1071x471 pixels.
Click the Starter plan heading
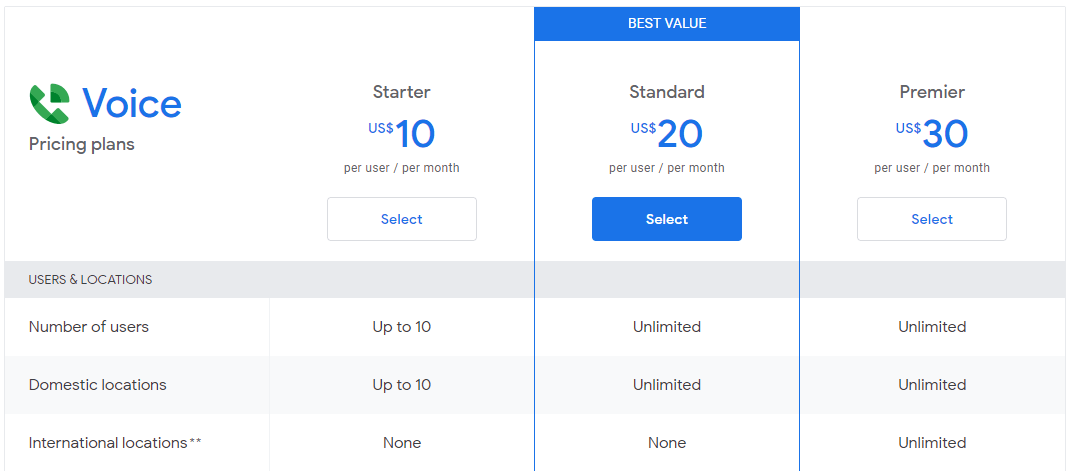pyautogui.click(x=401, y=92)
